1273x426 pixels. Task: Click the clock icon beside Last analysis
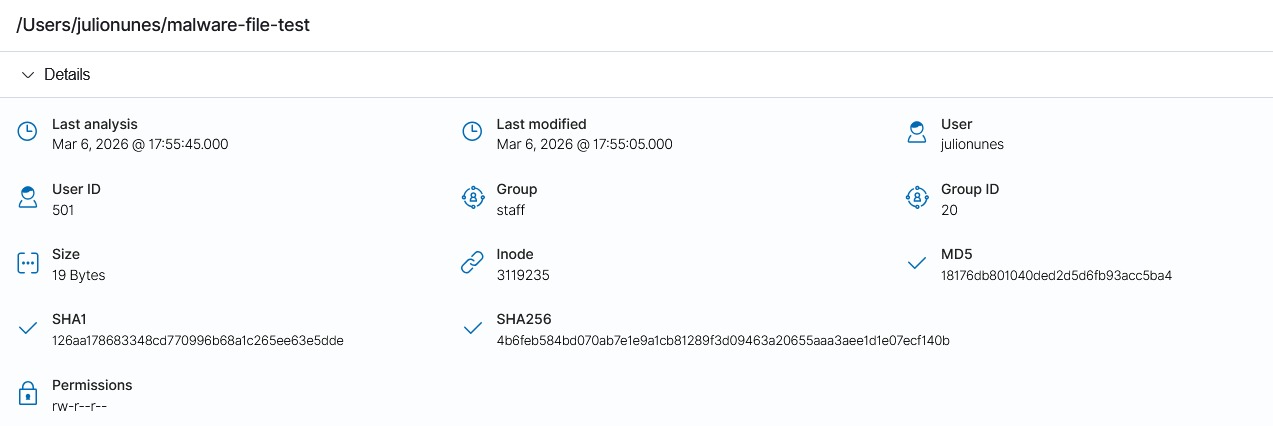pyautogui.click(x=28, y=132)
